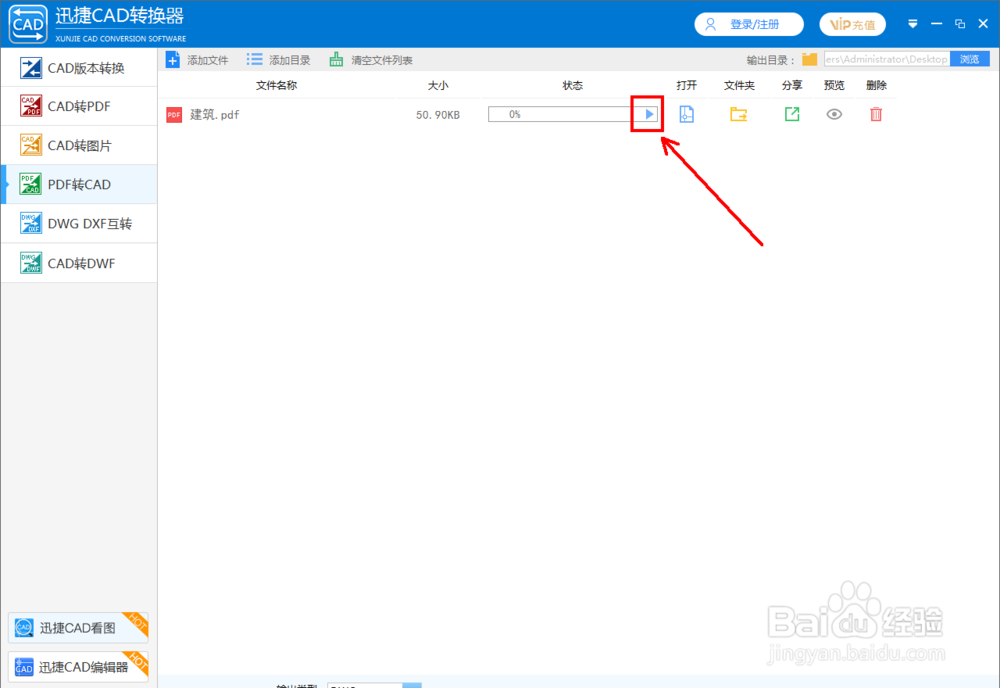Click the 迅捷CAD转换器 app logo
This screenshot has height=688, width=1000.
pyautogui.click(x=28, y=24)
